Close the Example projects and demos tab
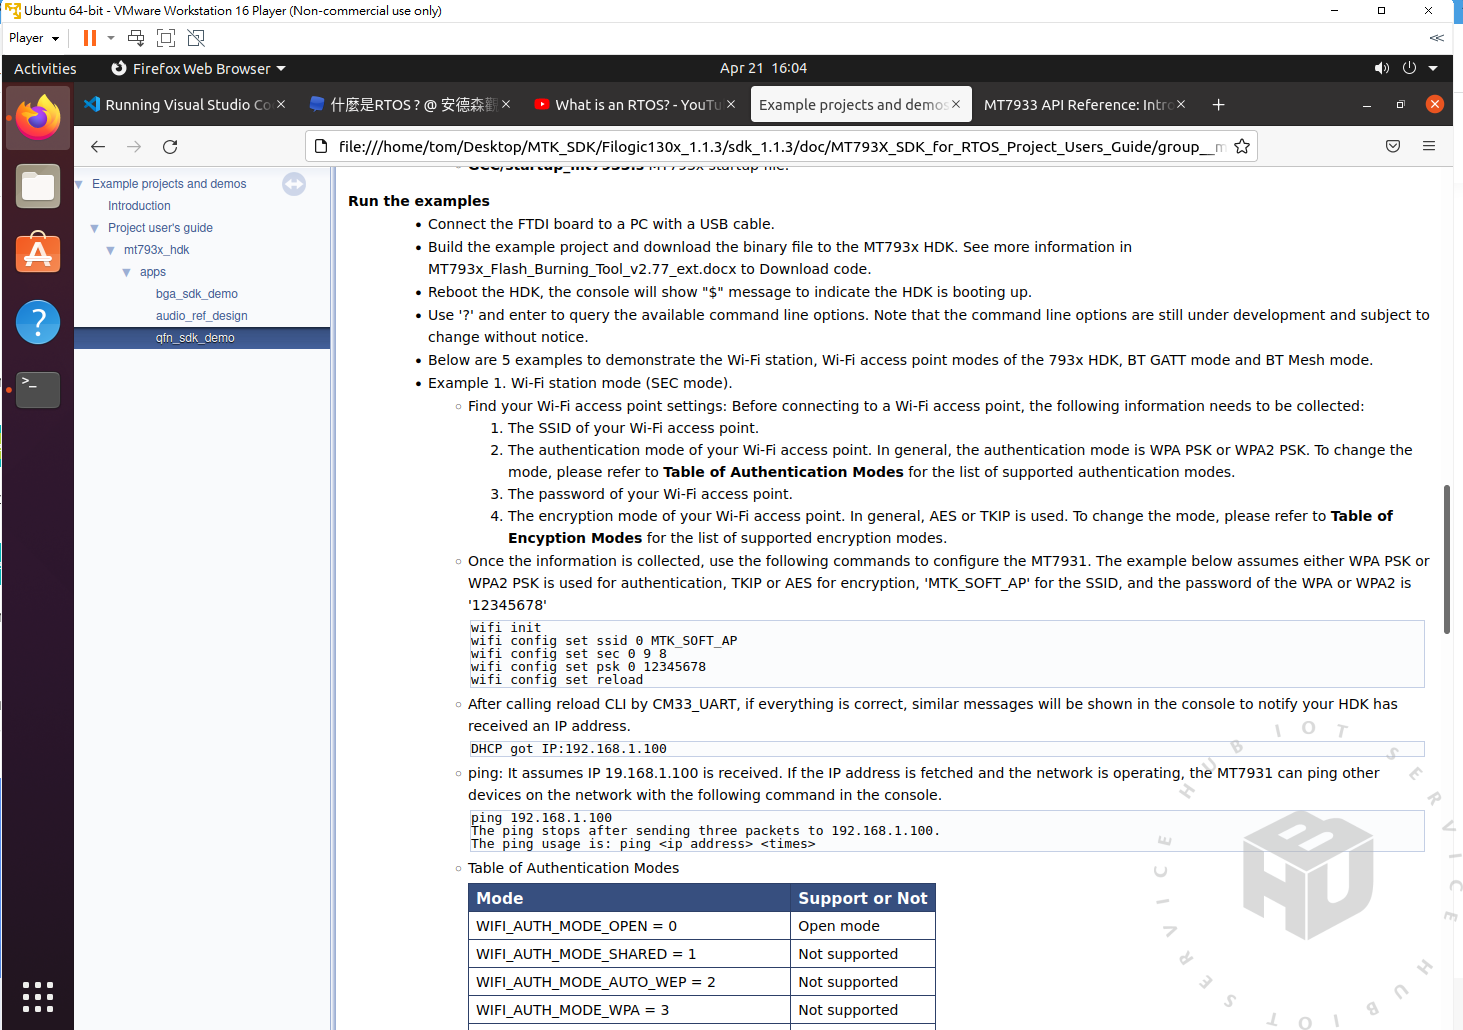The width and height of the screenshot is (1463, 1030). 956,104
